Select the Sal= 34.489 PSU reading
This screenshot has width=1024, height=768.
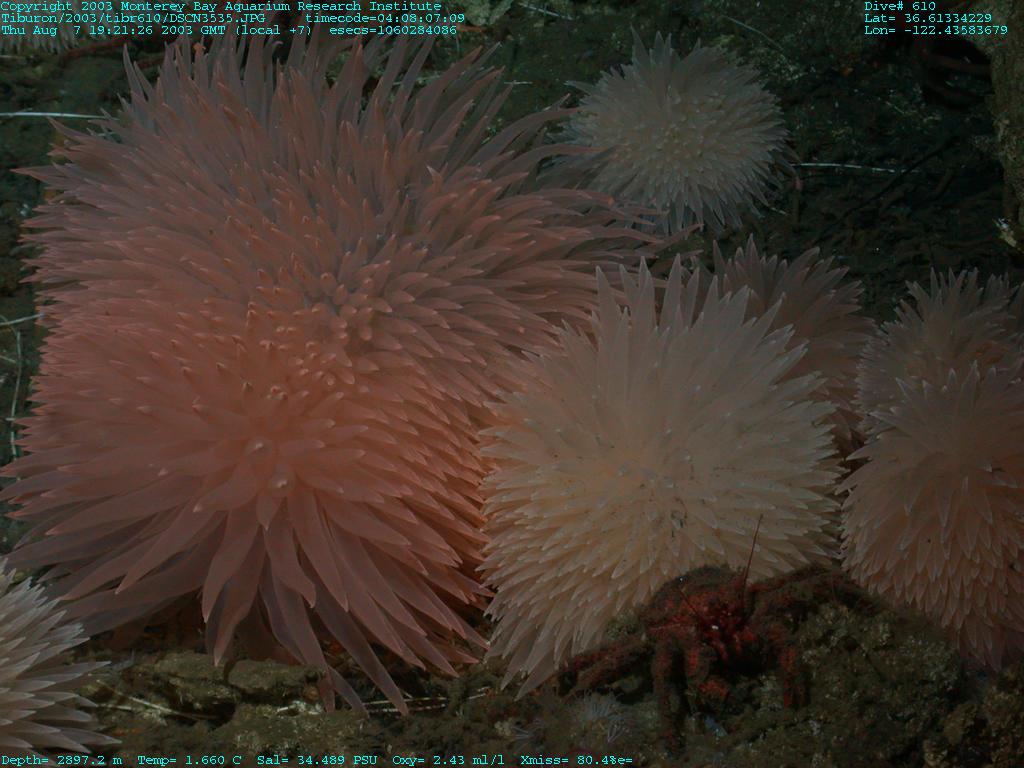coord(317,760)
